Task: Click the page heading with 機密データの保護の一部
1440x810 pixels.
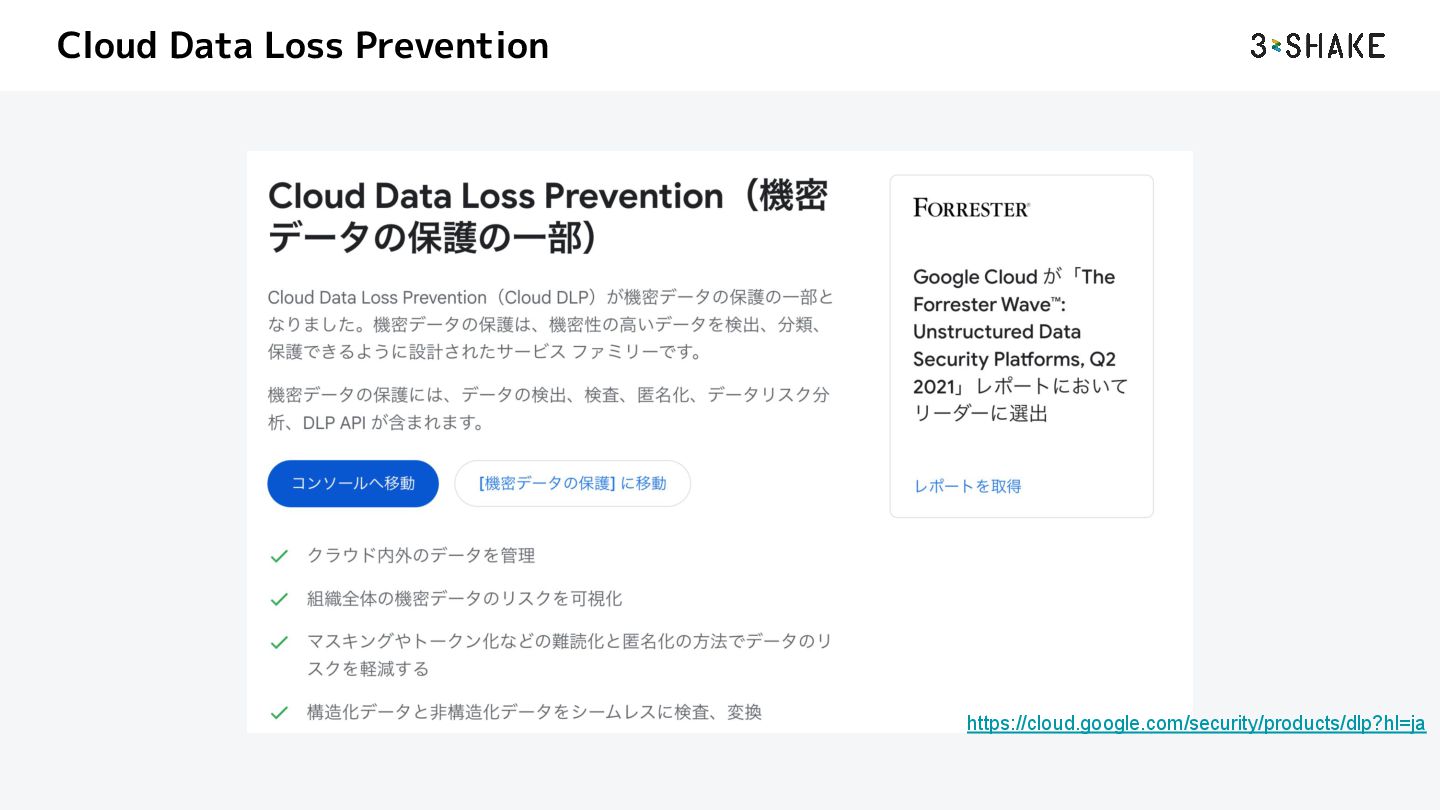Action: click(548, 216)
